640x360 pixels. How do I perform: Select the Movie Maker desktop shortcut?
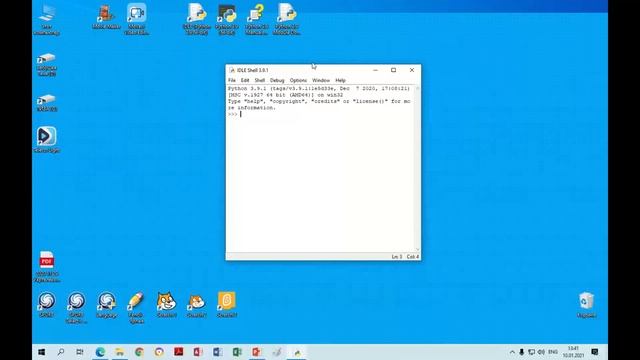(106, 17)
